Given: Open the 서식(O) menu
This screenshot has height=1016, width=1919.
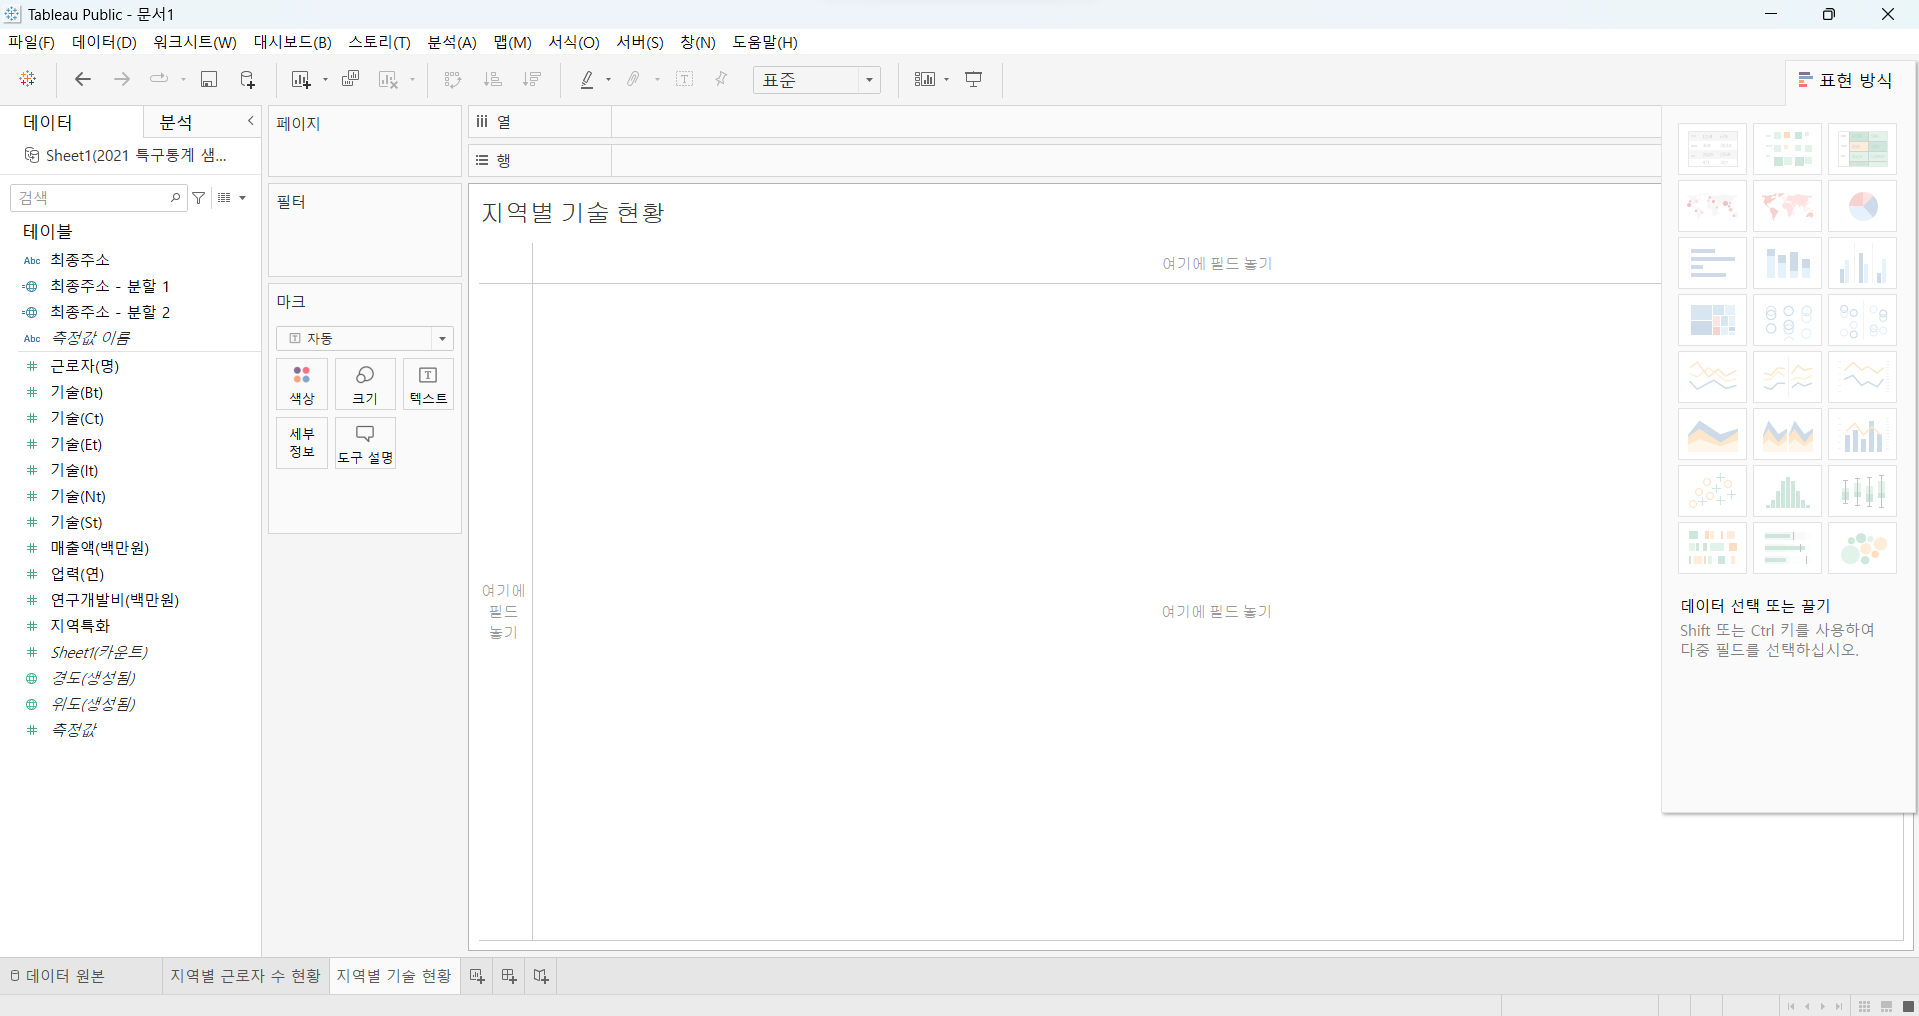Looking at the screenshot, I should tap(573, 42).
